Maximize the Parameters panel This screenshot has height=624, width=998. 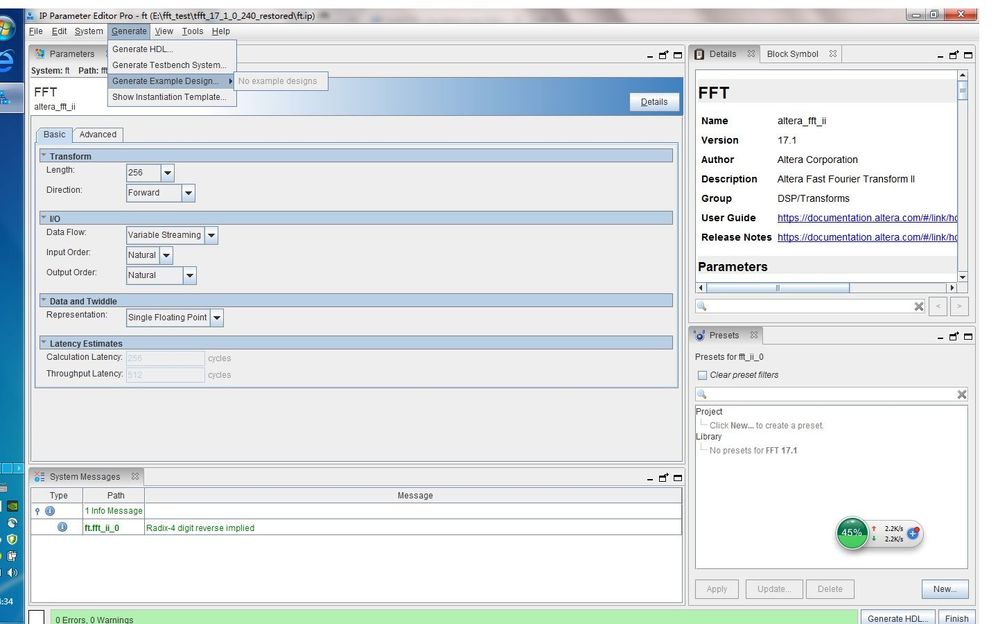point(678,55)
